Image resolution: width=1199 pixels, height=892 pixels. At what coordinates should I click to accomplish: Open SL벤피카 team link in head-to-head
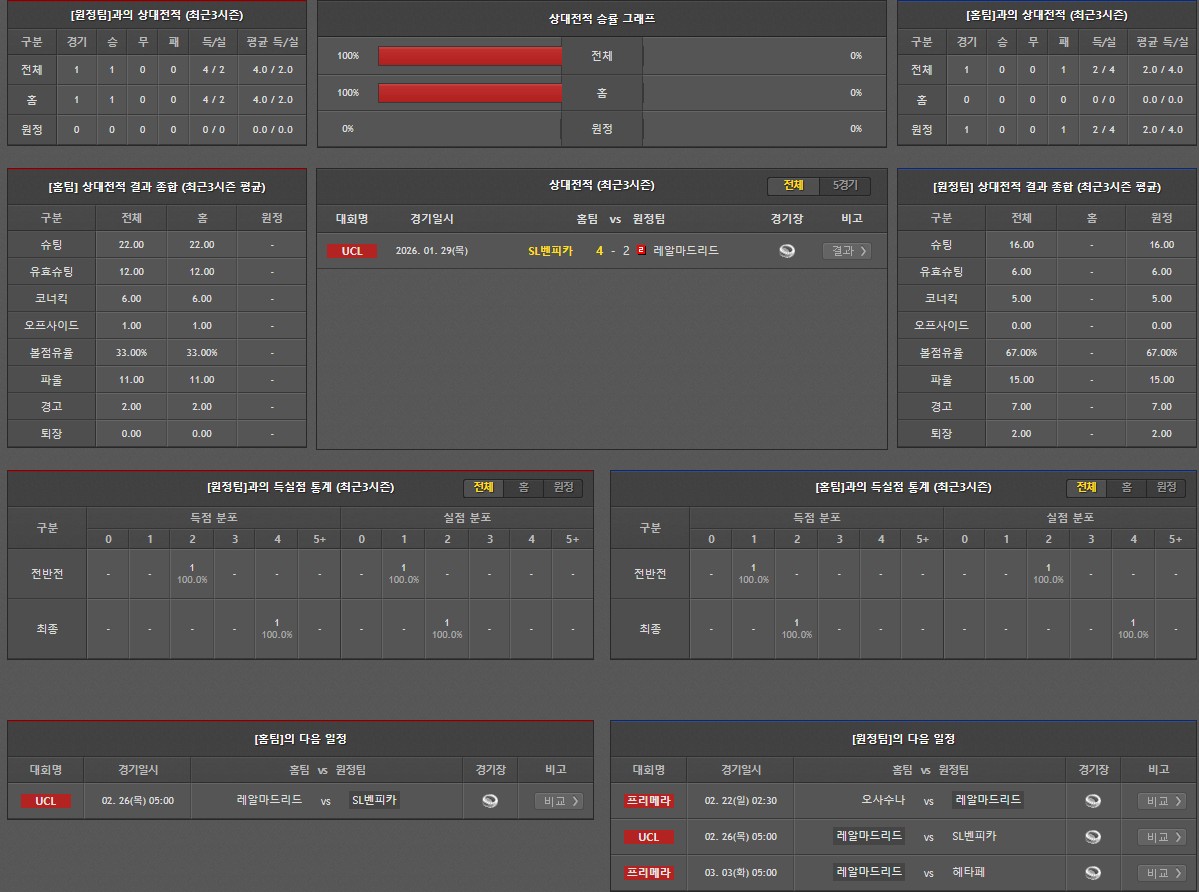[550, 251]
